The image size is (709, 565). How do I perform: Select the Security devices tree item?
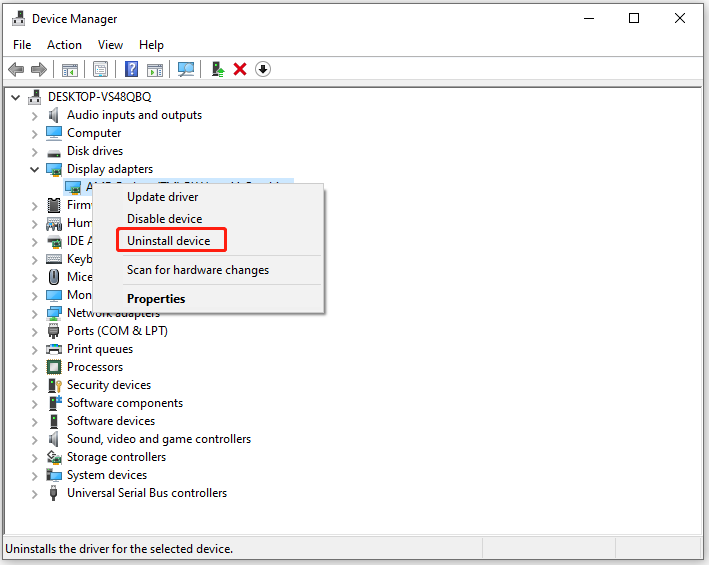pyautogui.click(x=109, y=385)
